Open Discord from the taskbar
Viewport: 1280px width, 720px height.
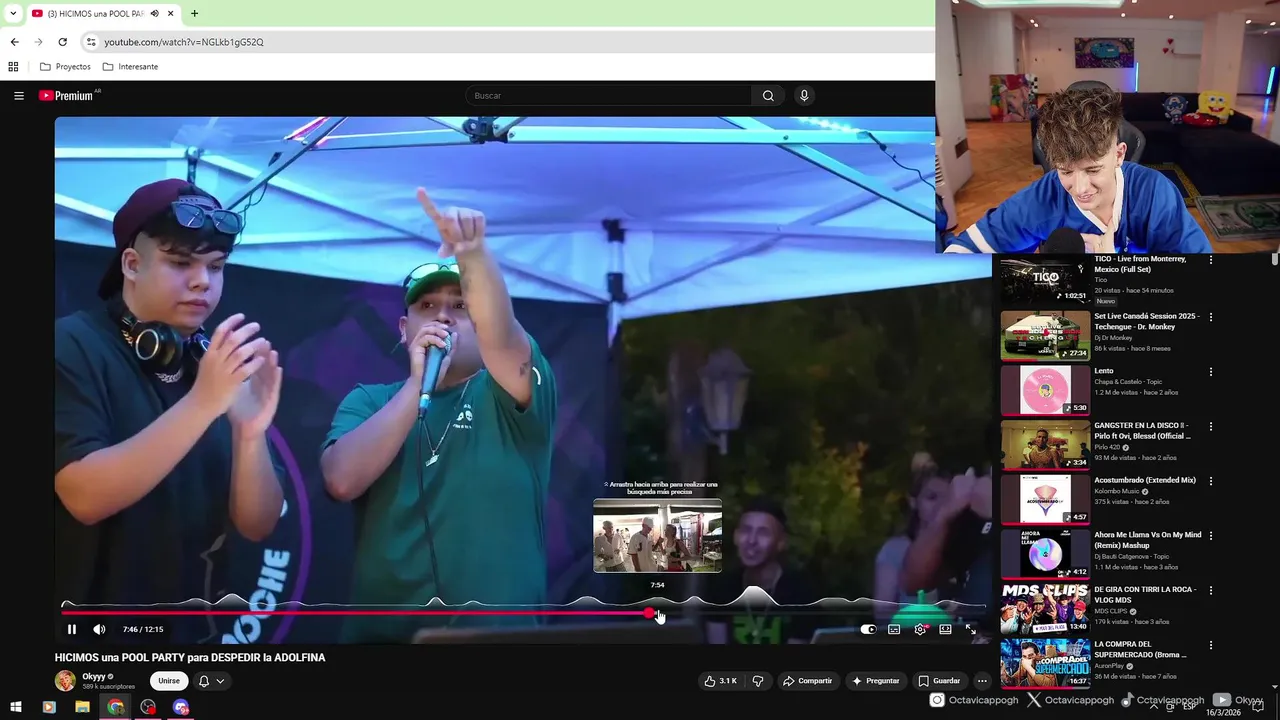pyautogui.click(x=181, y=707)
